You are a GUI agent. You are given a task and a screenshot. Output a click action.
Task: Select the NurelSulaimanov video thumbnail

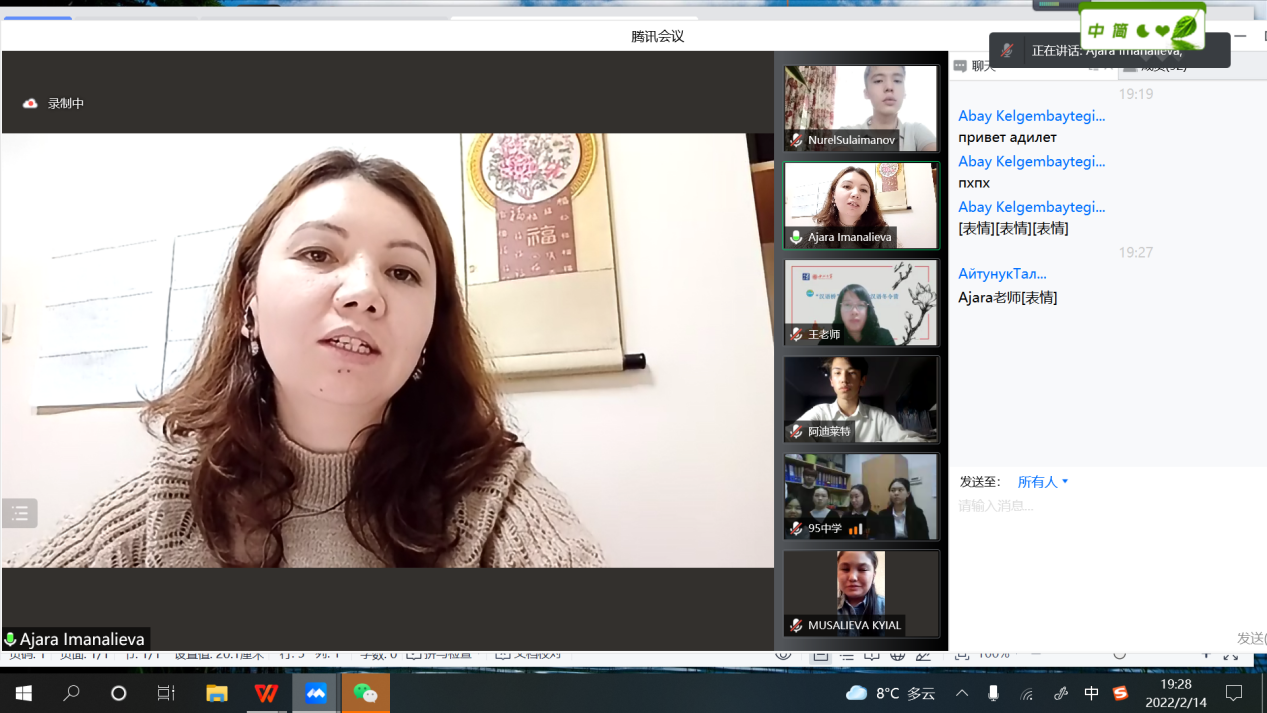point(861,108)
